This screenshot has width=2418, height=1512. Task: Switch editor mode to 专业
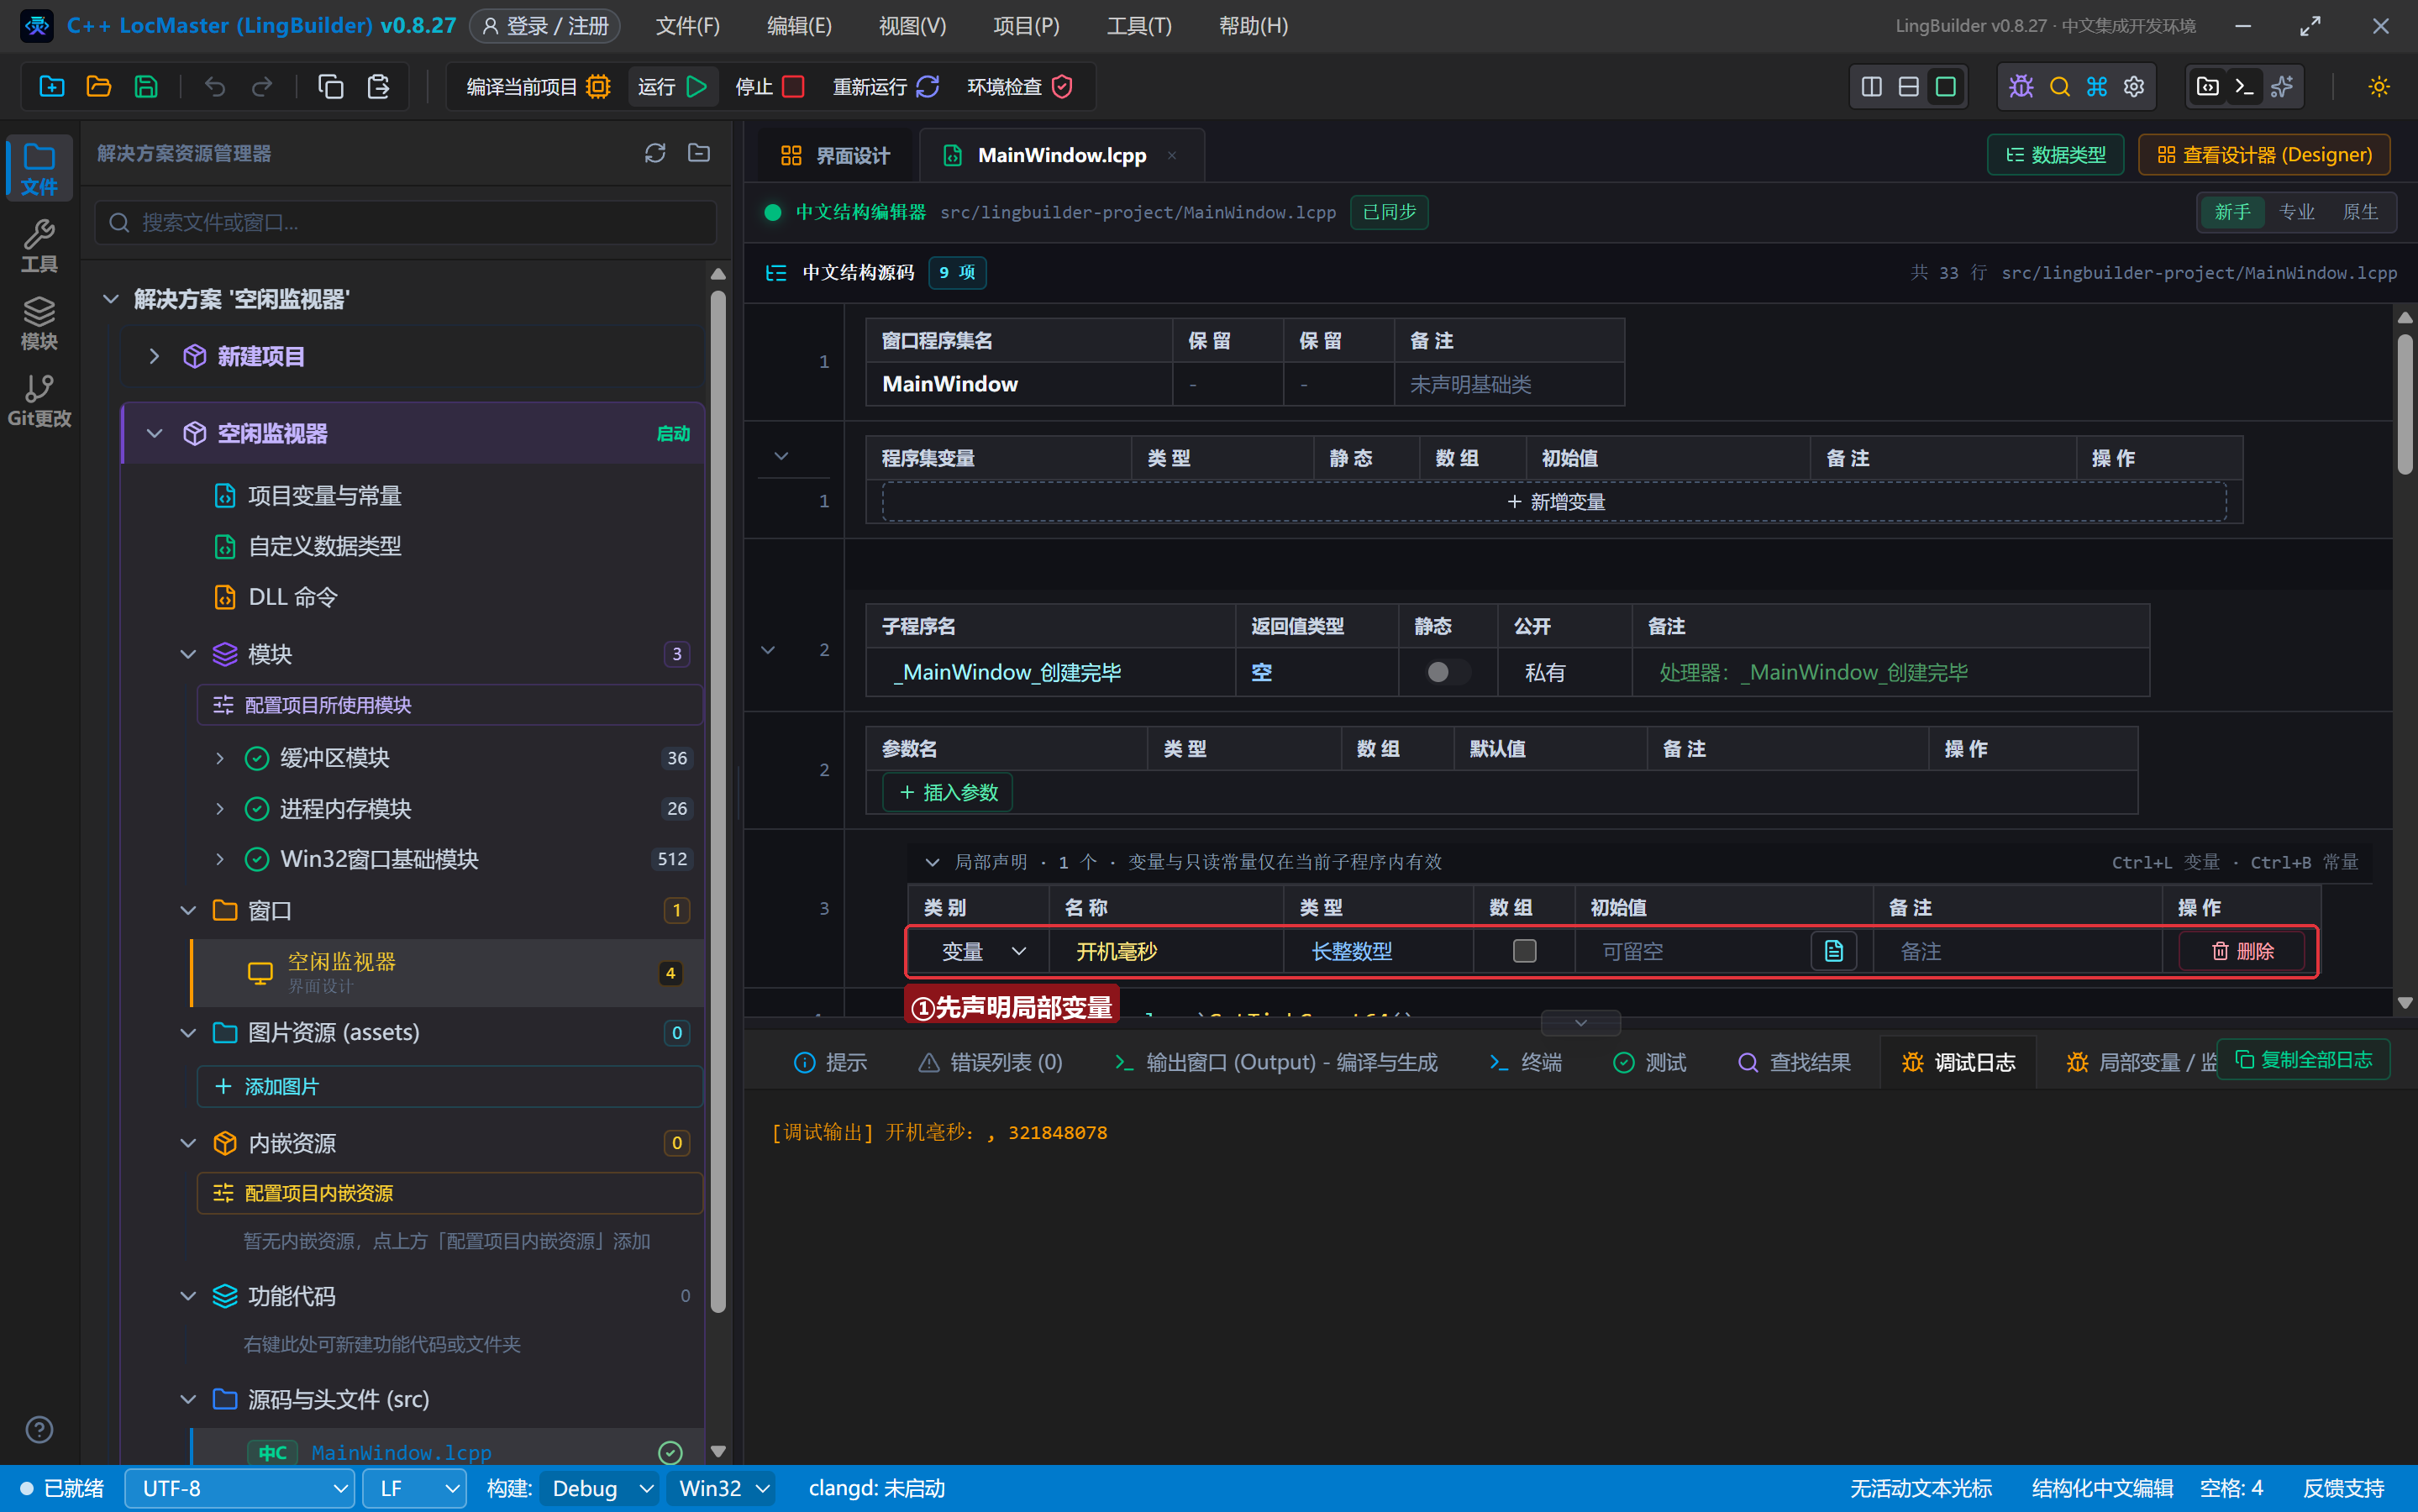pos(2297,212)
